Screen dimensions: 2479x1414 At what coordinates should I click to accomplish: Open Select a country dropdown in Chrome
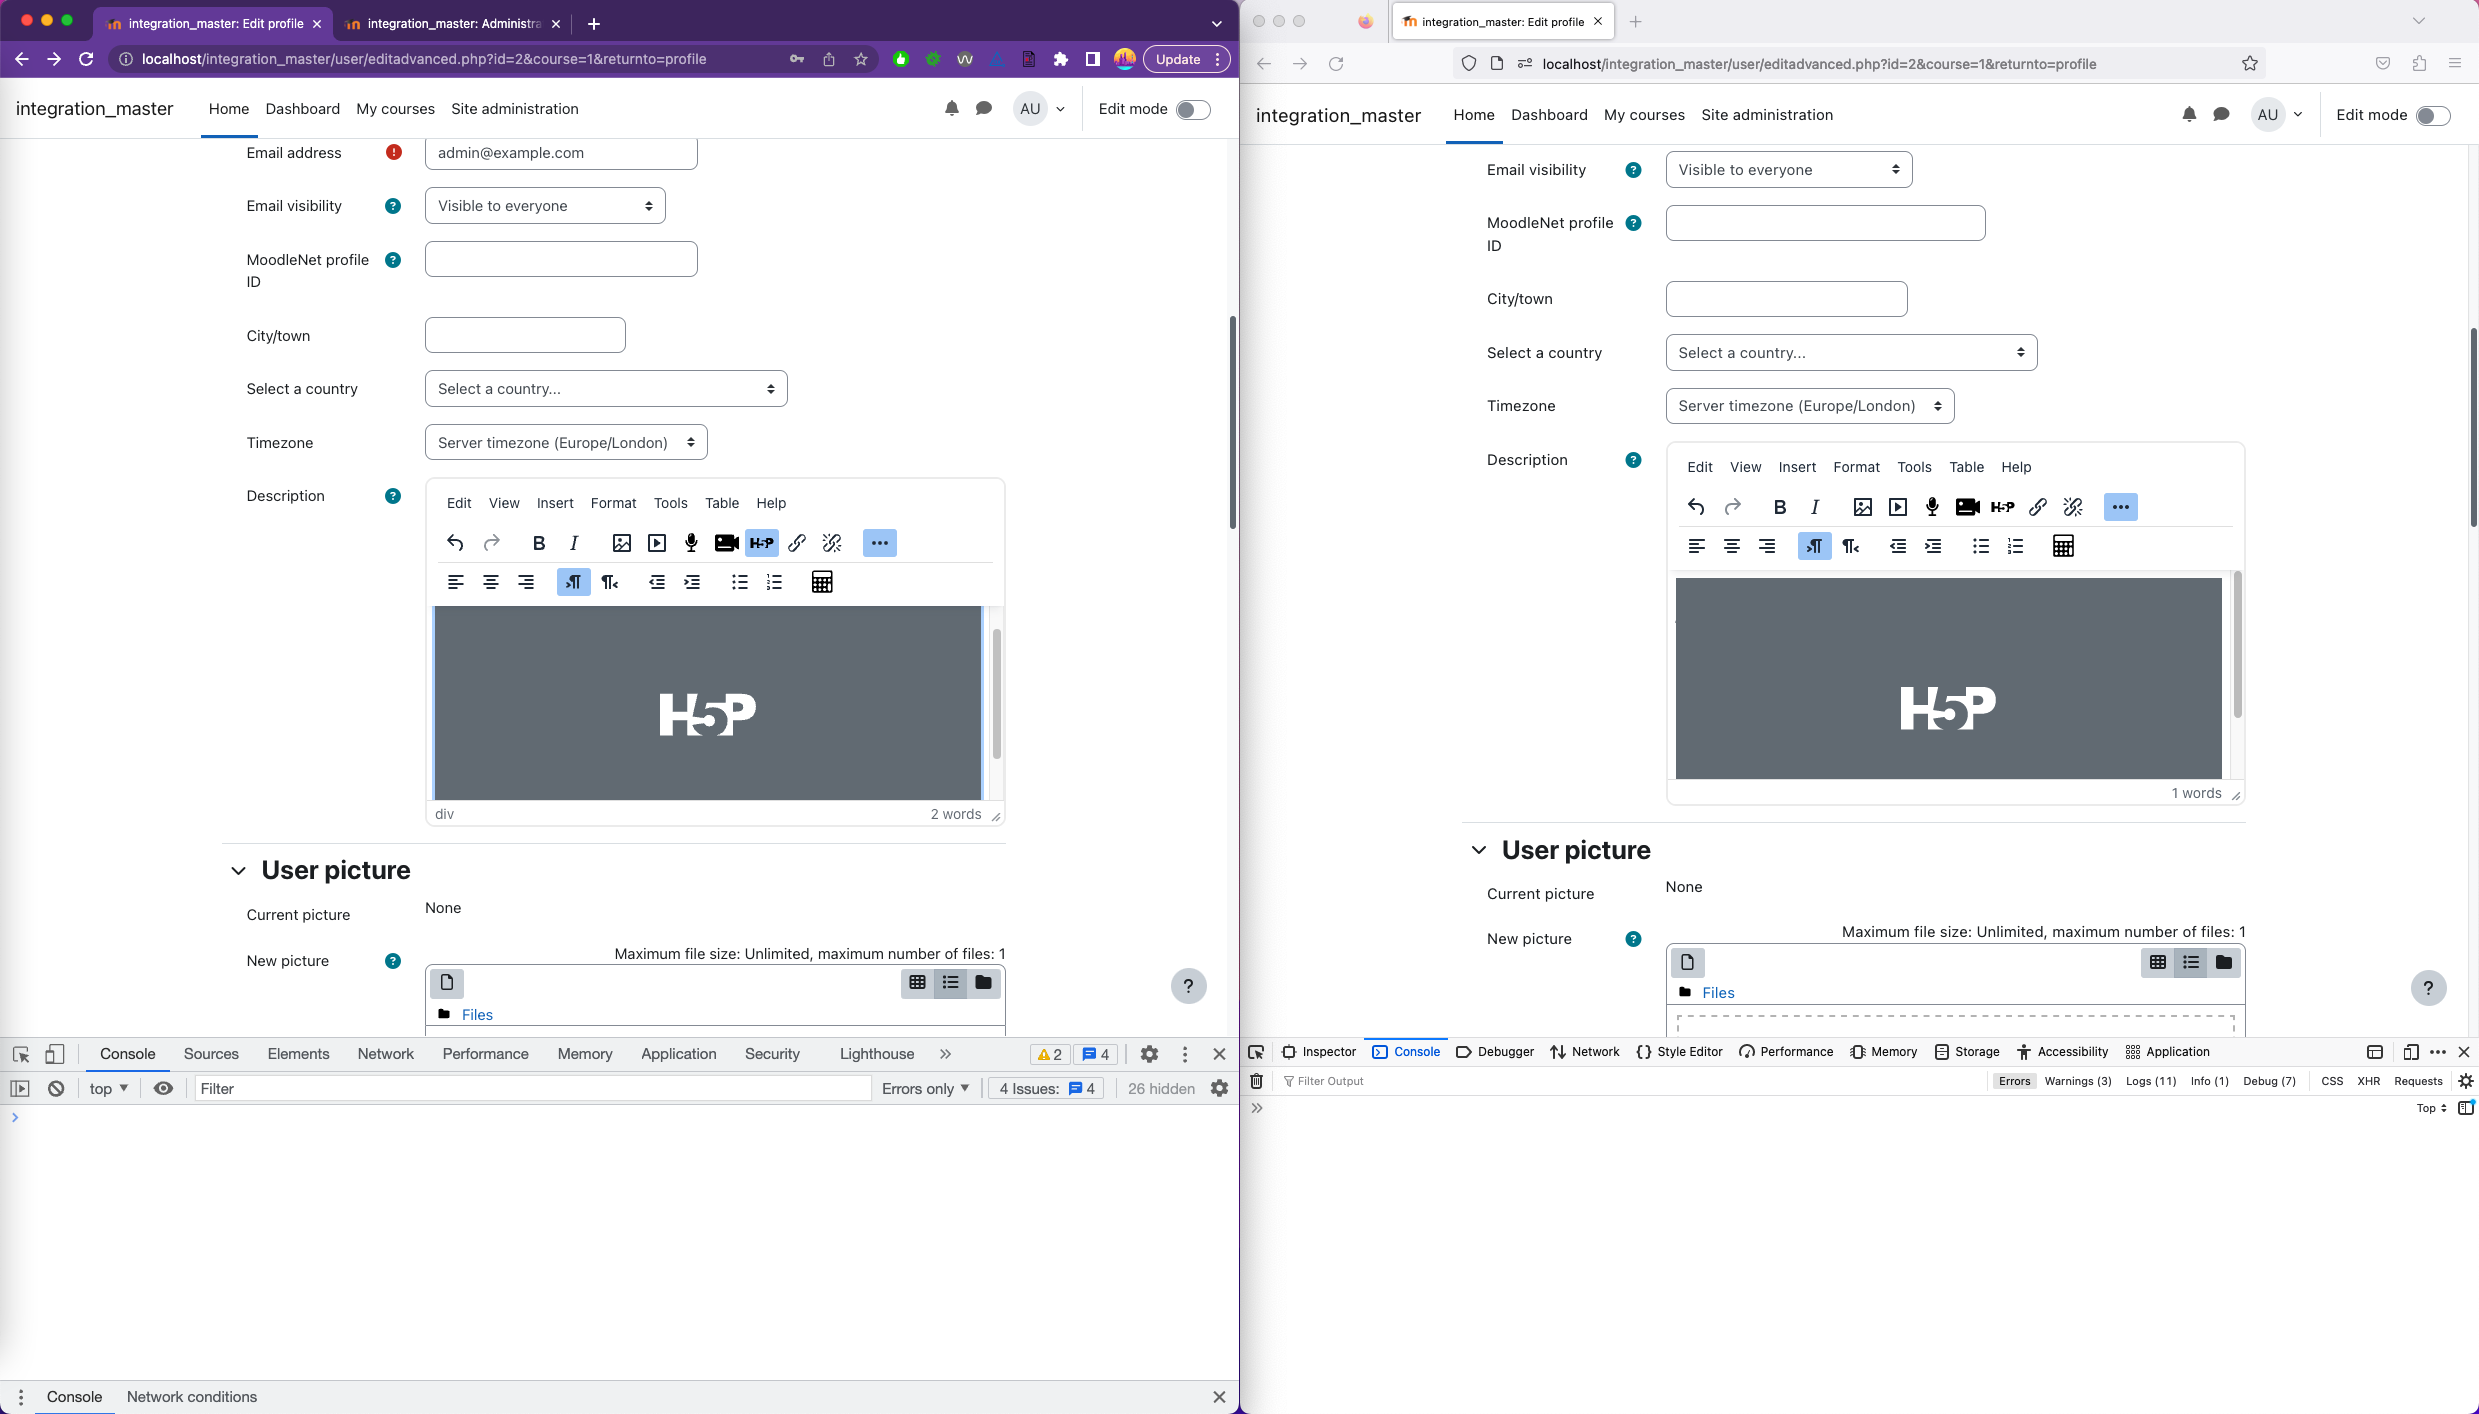coord(606,389)
